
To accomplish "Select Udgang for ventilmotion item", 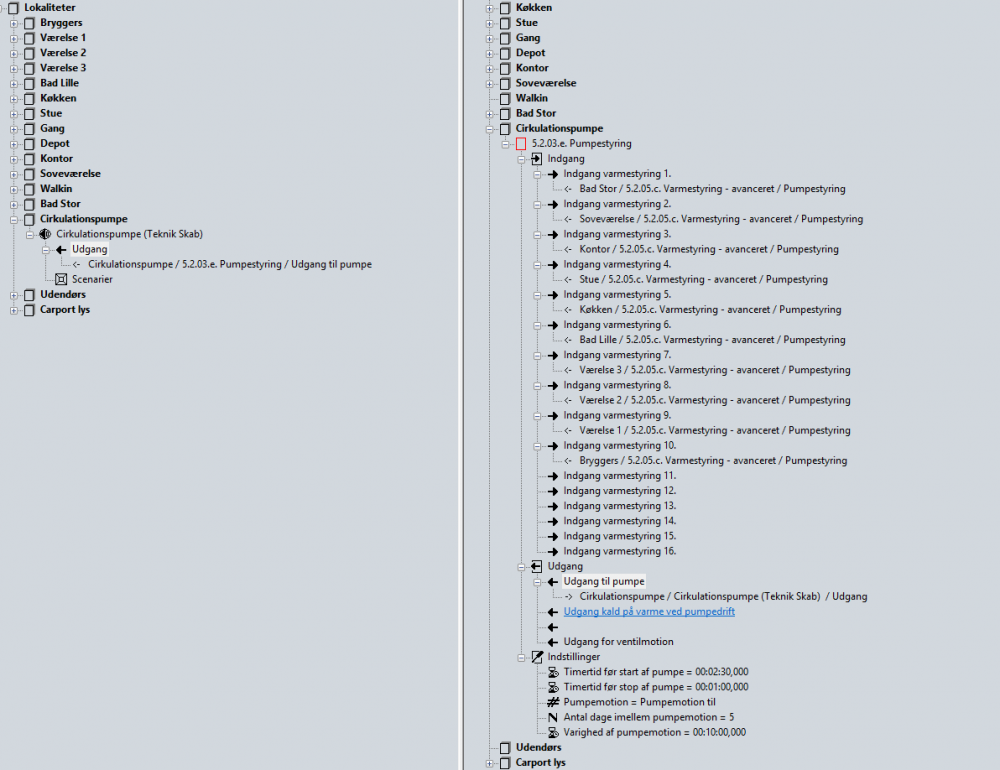I will (618, 641).
